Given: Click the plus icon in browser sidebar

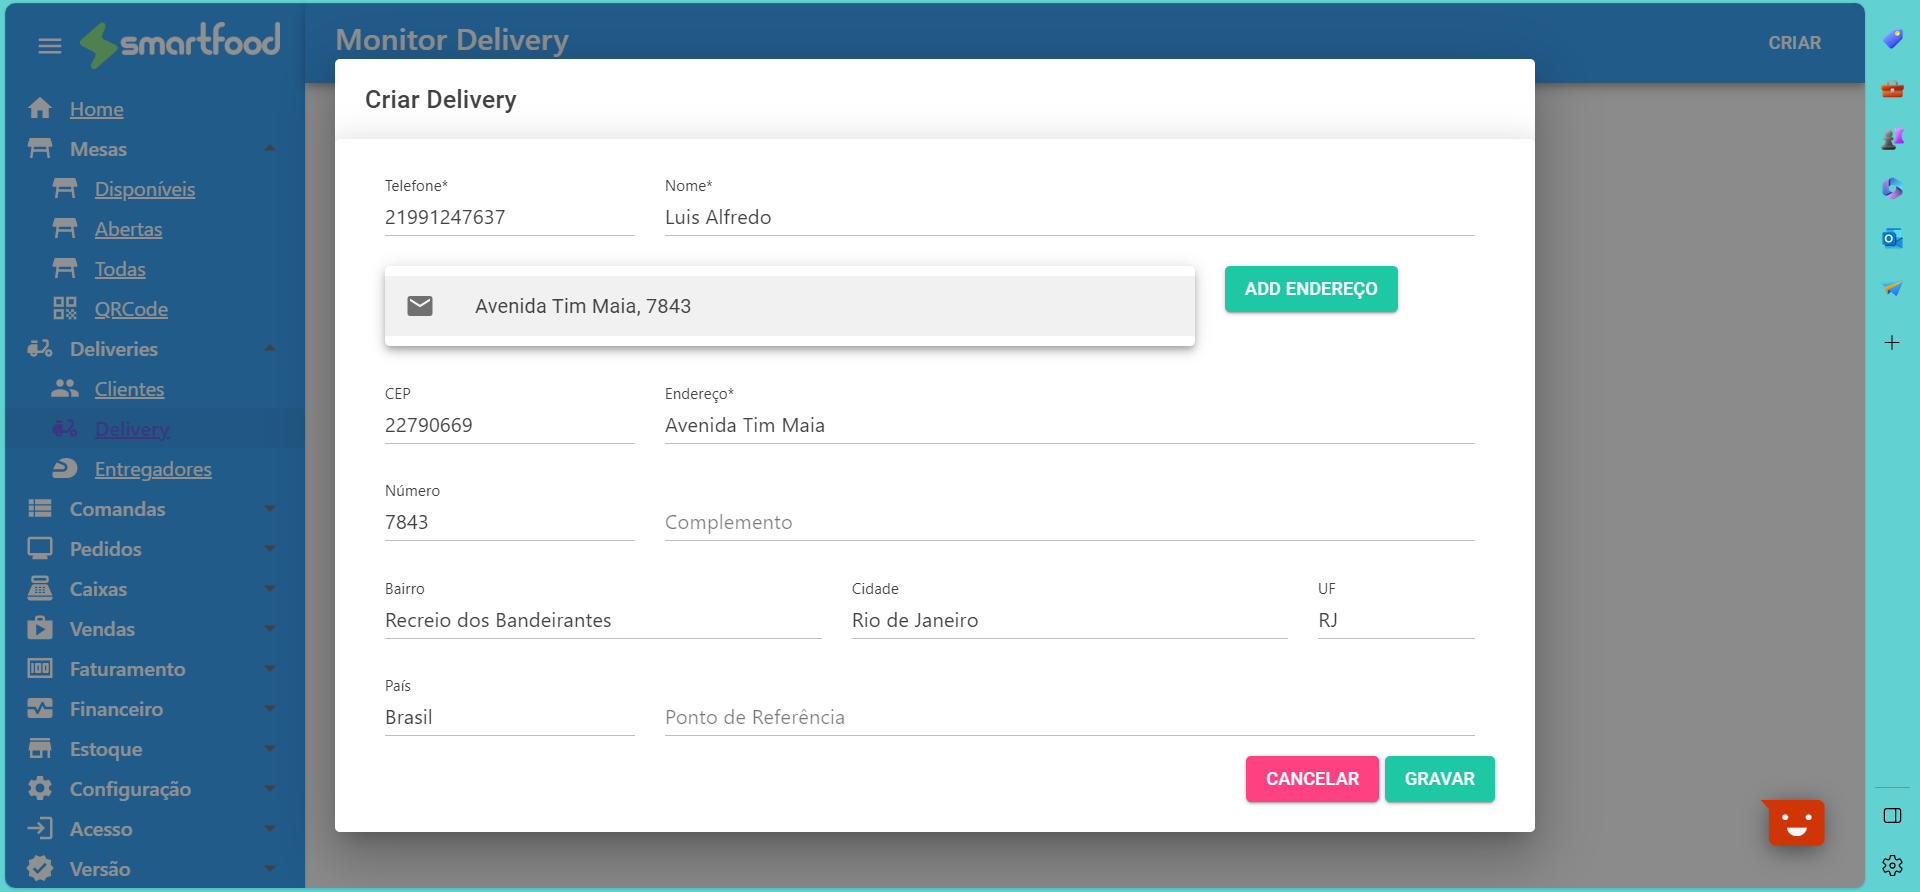Looking at the screenshot, I should pos(1892,343).
